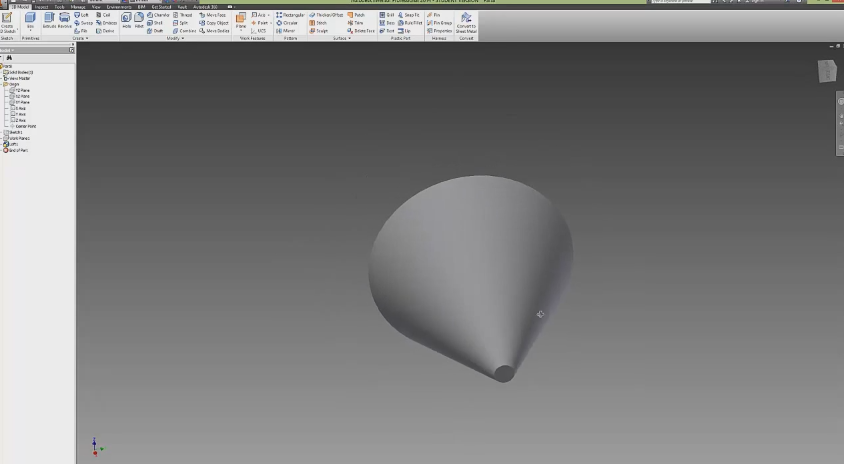Apply the Draft tool
This screenshot has width=844, height=464.
[x=155, y=31]
